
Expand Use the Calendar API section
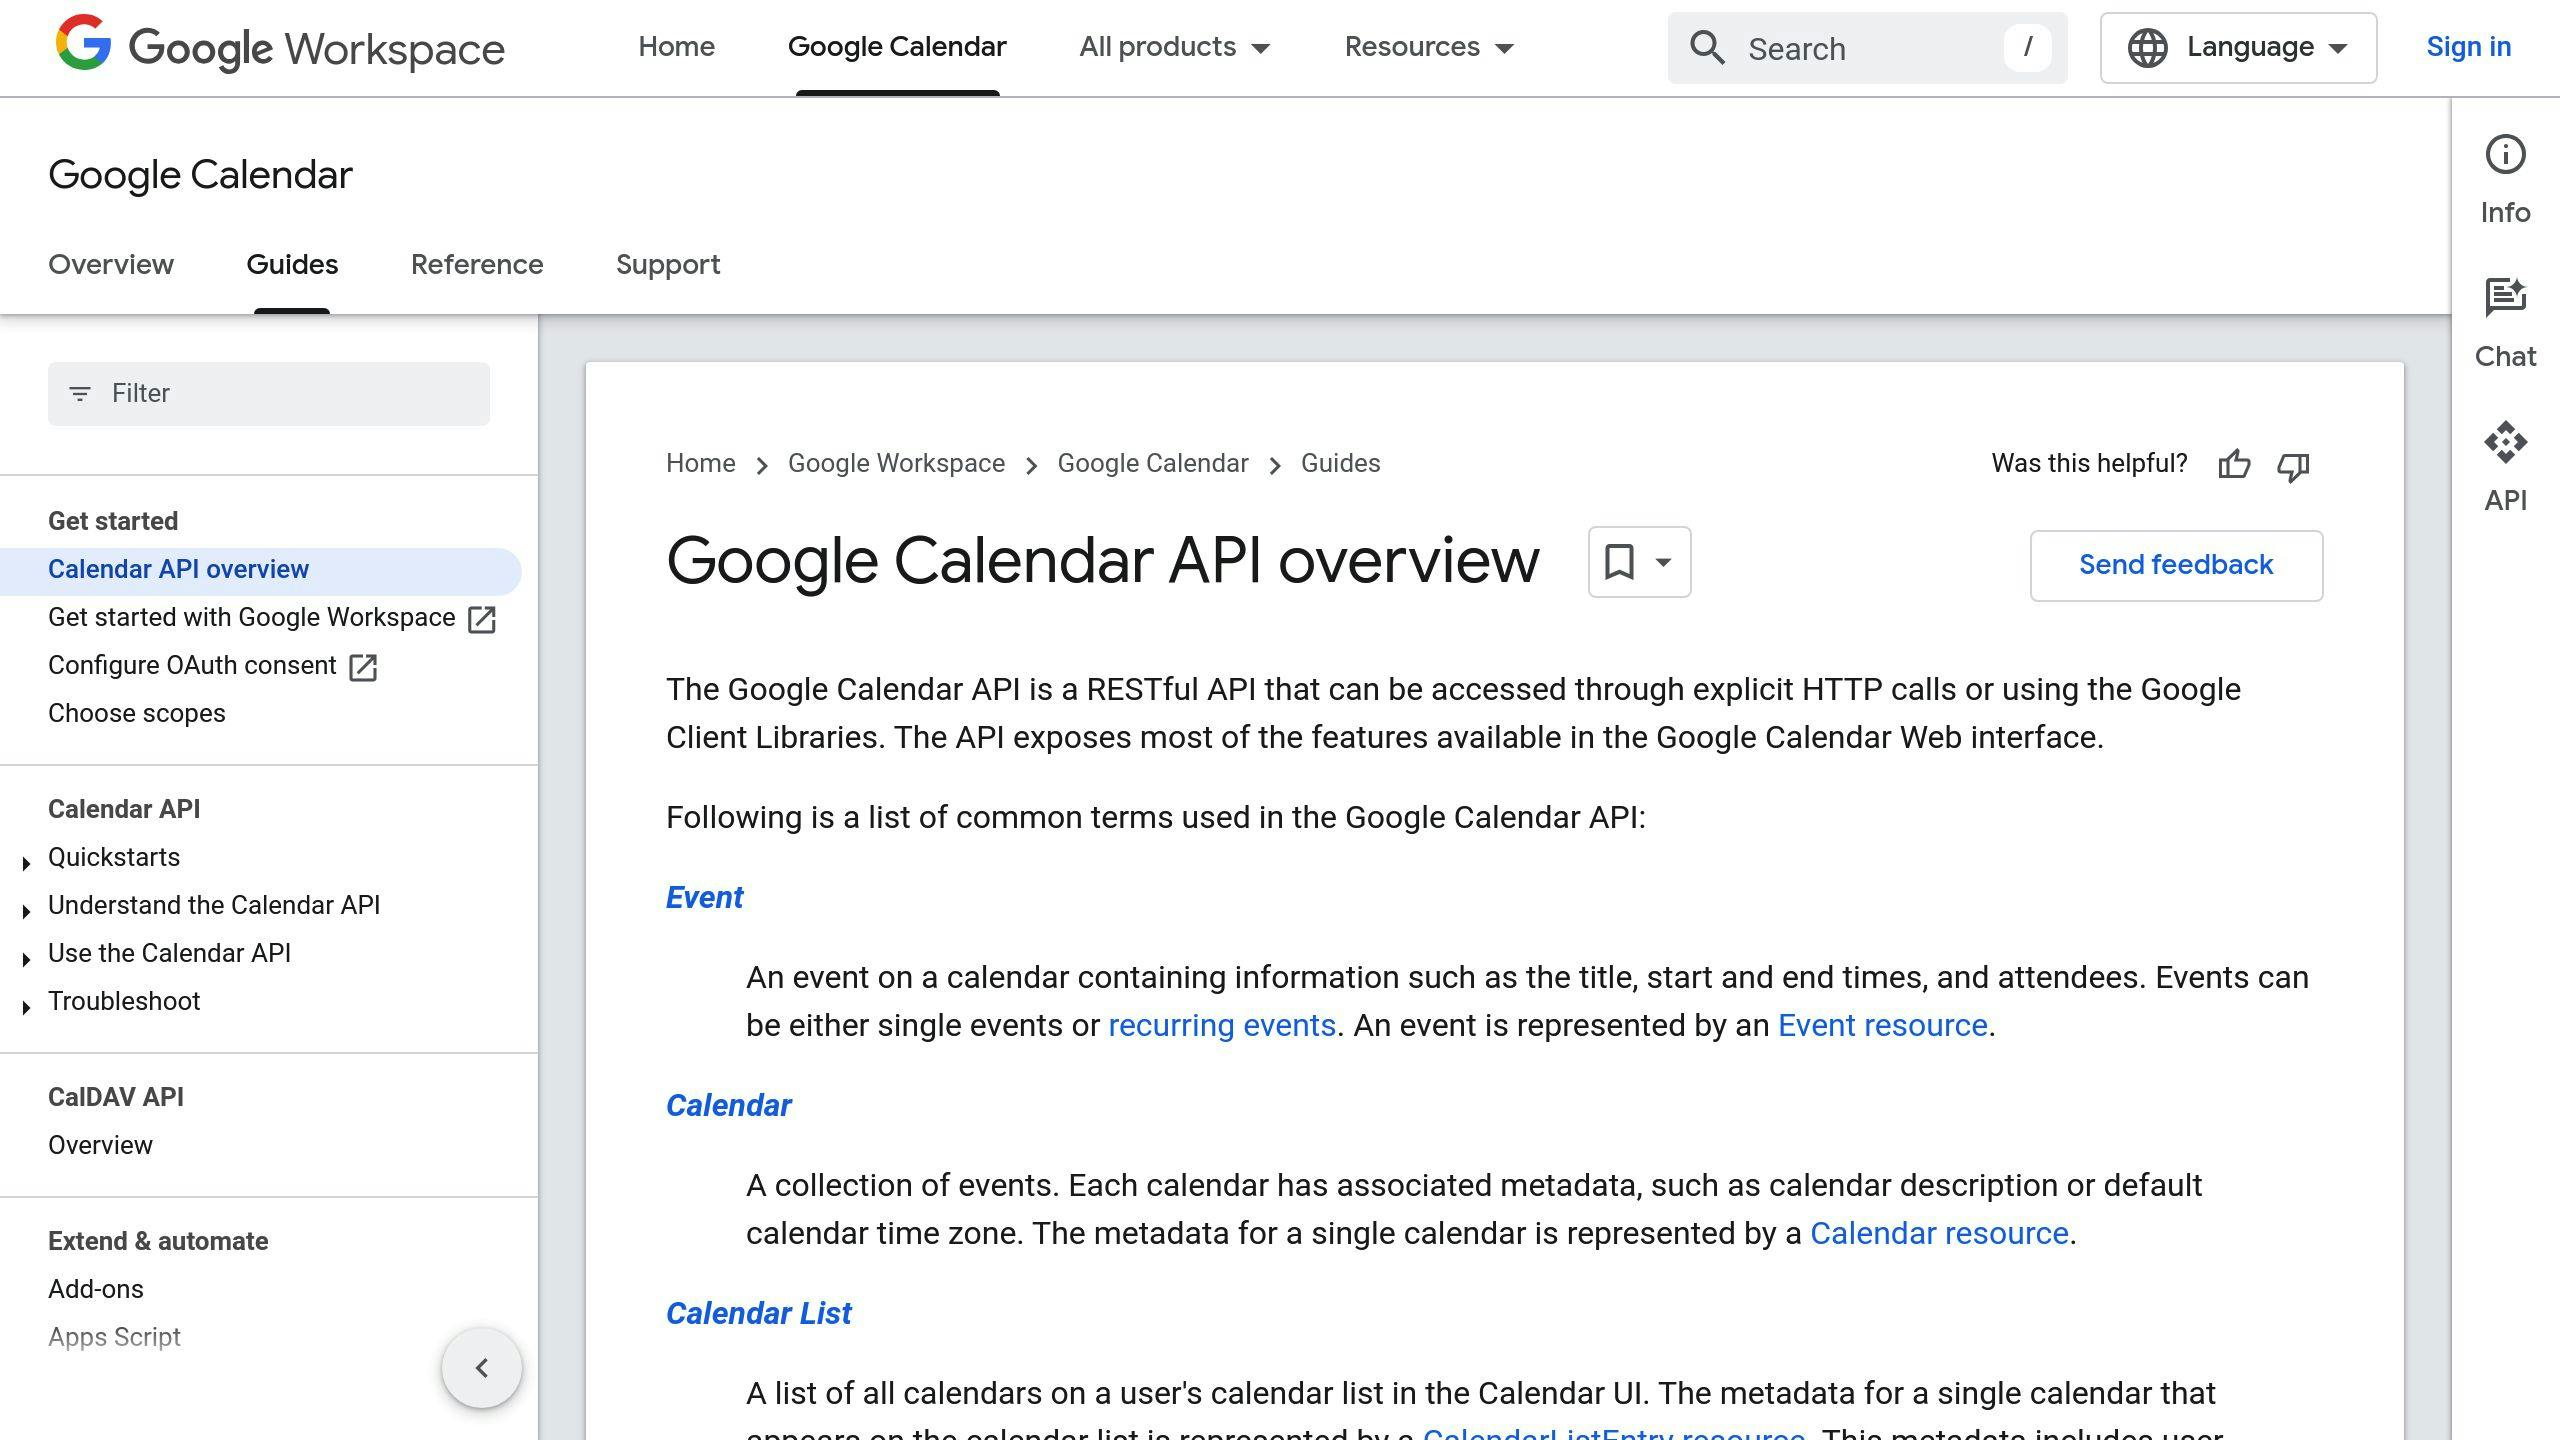point(26,959)
